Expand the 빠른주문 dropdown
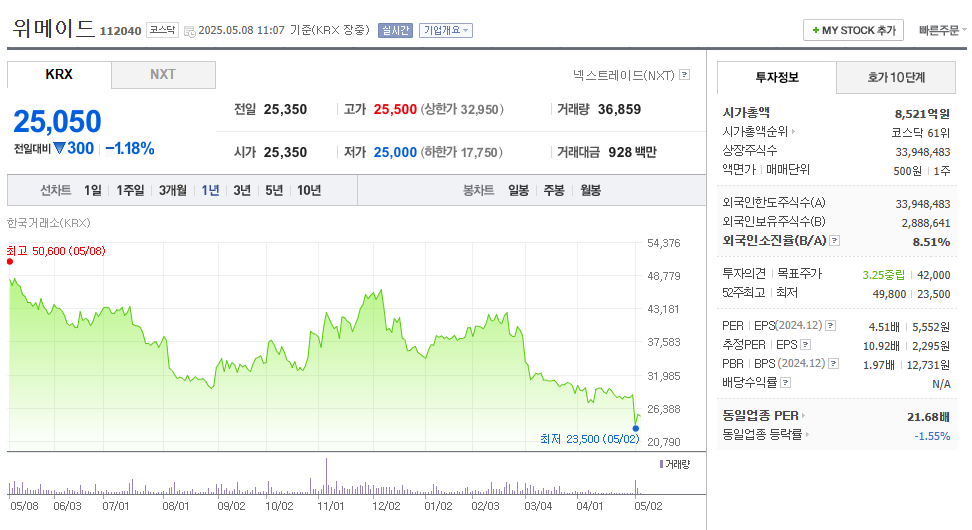The height and width of the screenshot is (530, 972). click(x=942, y=30)
